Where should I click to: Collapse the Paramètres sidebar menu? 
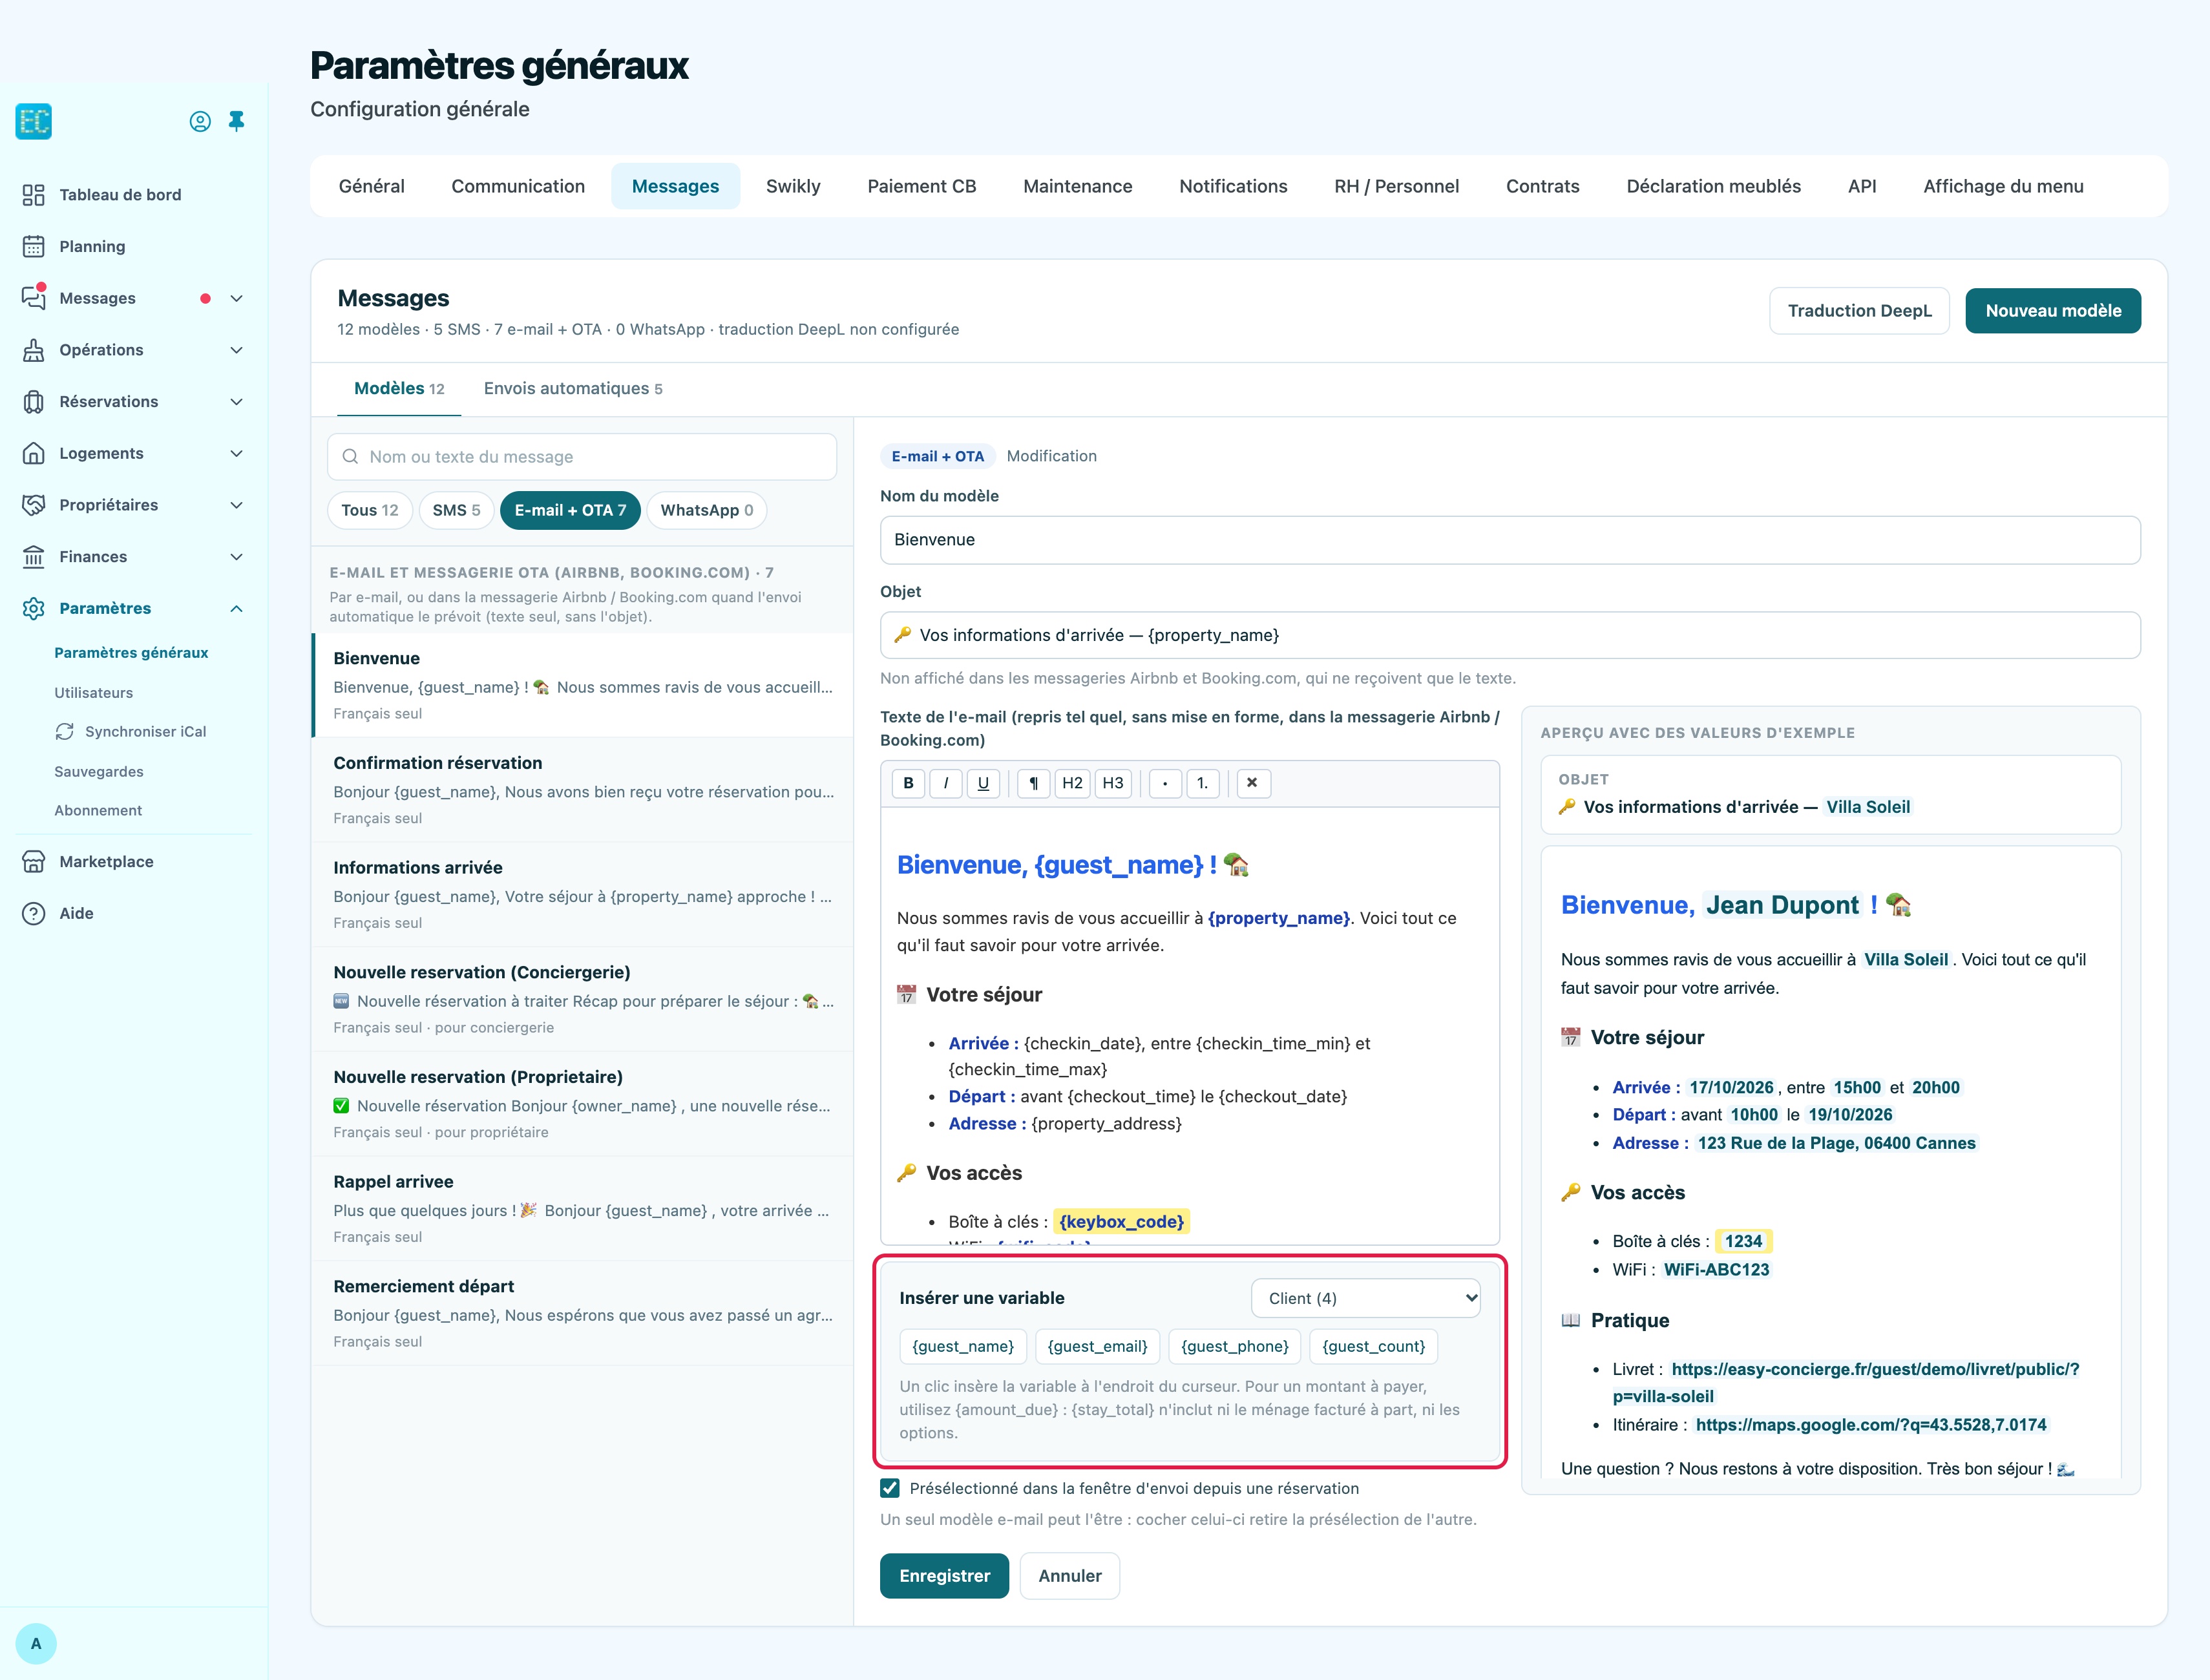point(237,608)
